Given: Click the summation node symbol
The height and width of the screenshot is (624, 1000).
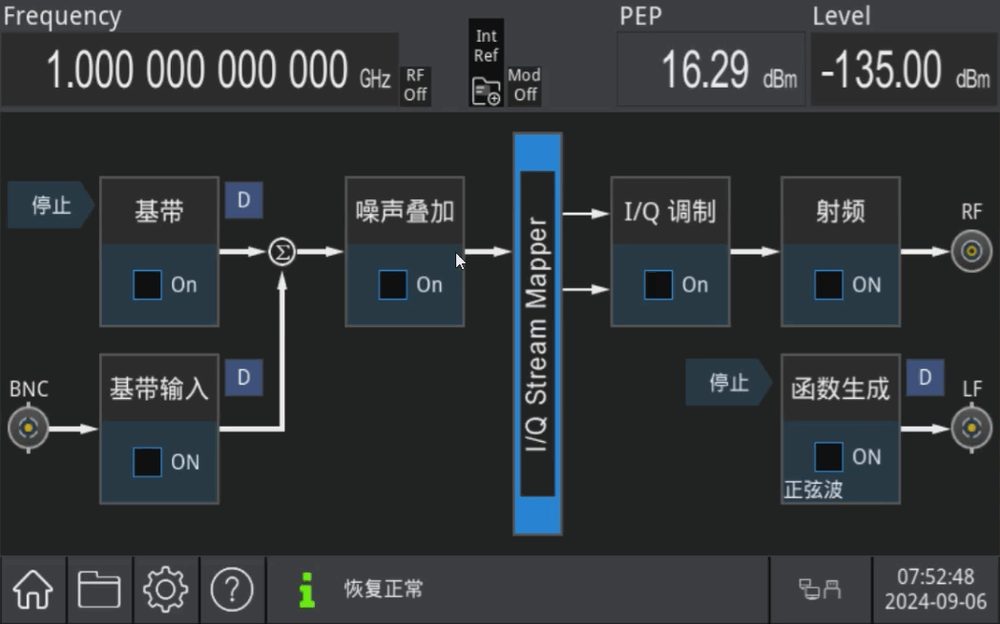Looking at the screenshot, I should [x=282, y=251].
